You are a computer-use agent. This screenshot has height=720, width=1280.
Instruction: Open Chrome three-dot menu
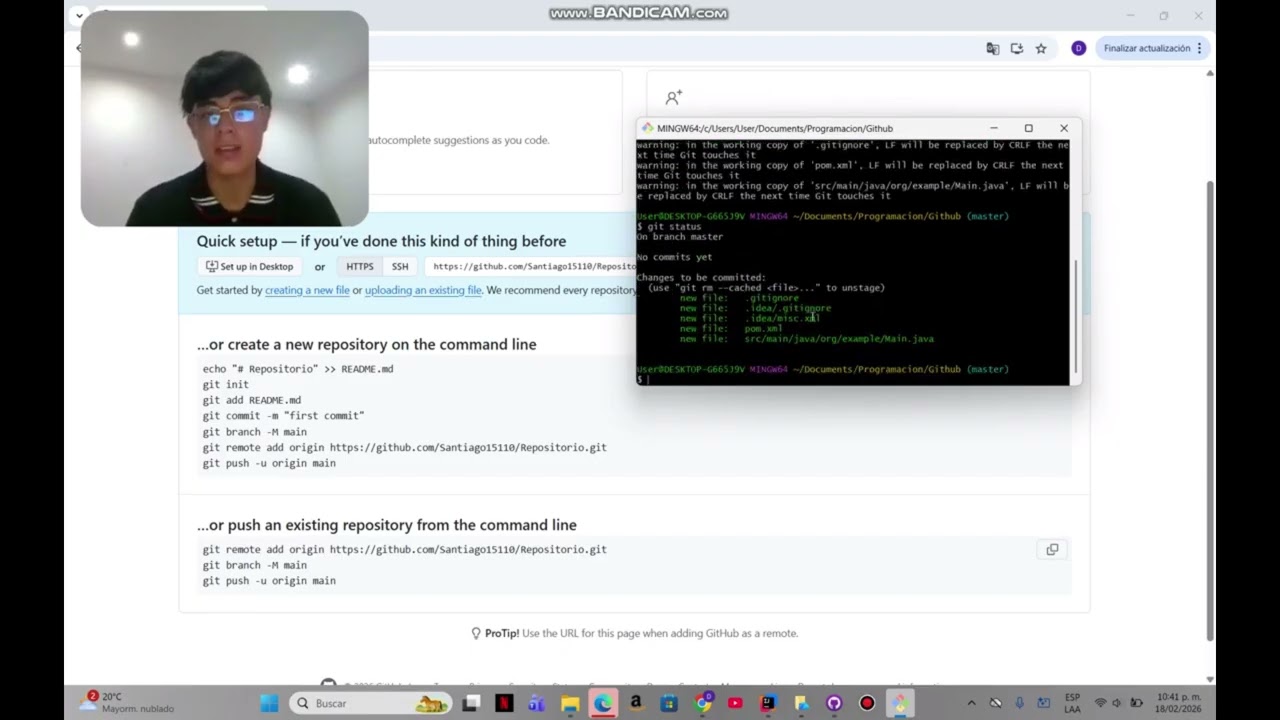(1200, 48)
